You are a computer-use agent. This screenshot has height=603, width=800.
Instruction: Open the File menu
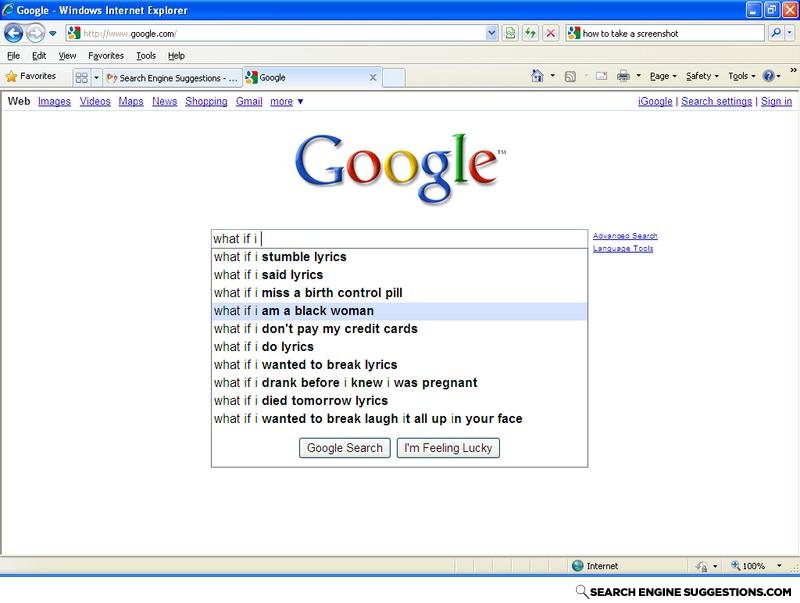coord(13,56)
